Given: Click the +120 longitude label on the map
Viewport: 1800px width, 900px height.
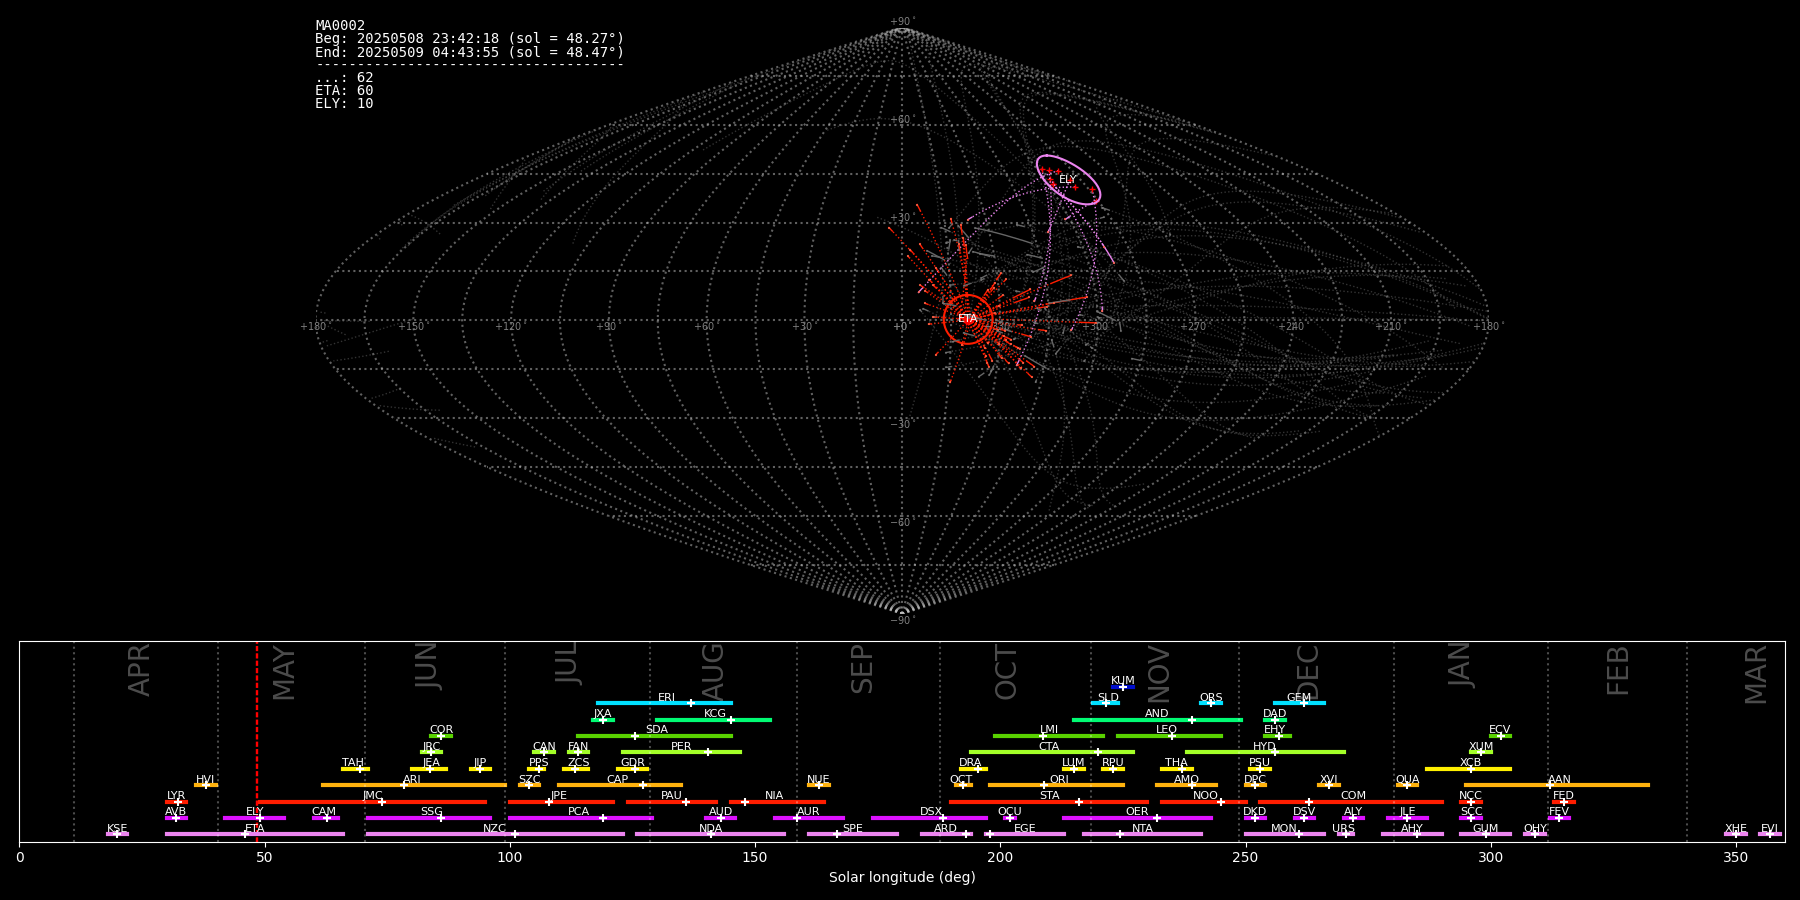Looking at the screenshot, I should coord(508,326).
